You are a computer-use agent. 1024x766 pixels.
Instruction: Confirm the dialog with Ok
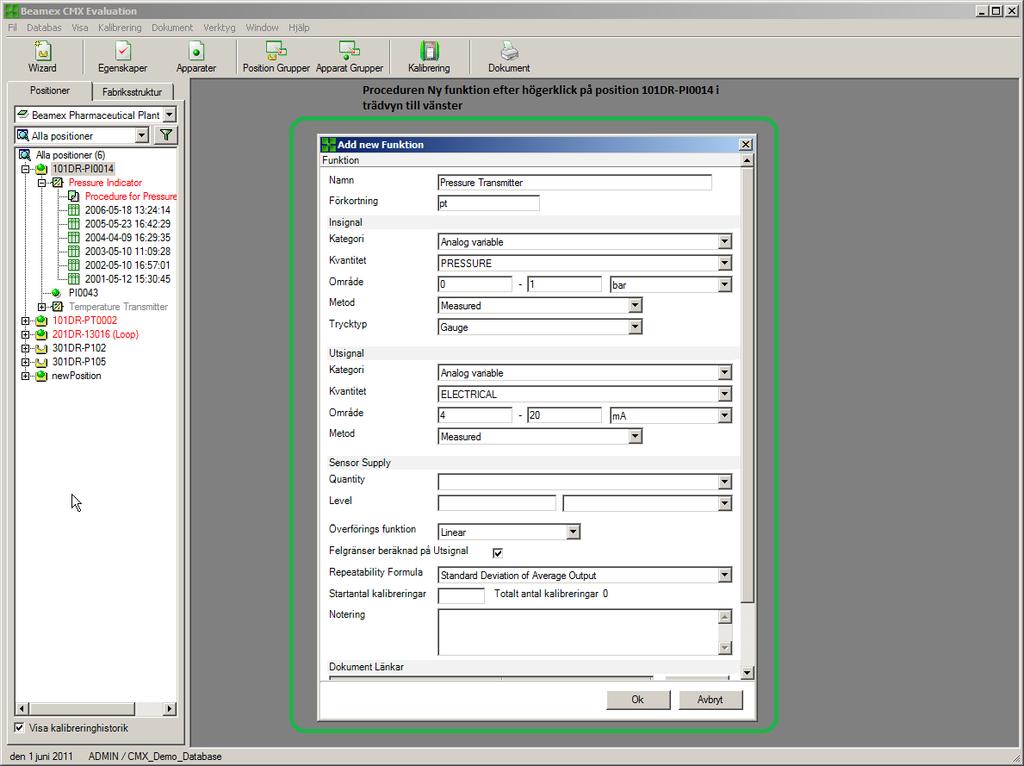(638, 699)
